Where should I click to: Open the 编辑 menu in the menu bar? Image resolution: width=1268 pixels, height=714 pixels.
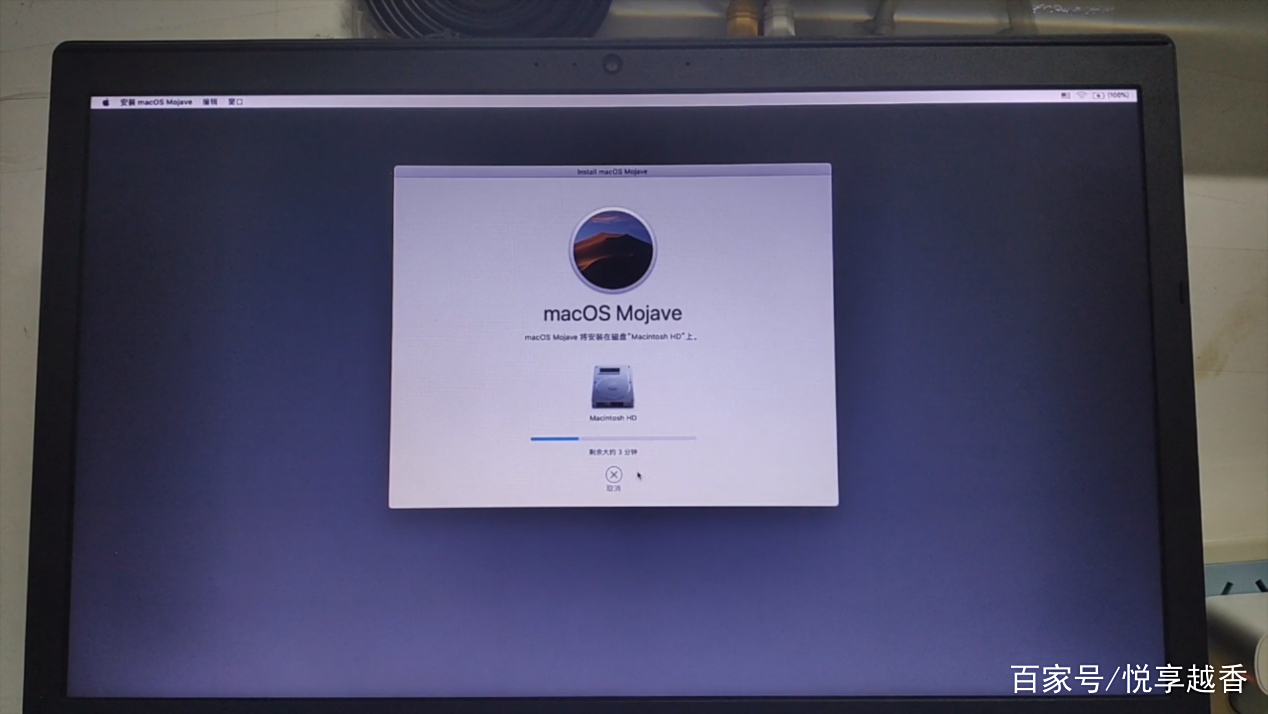click(x=210, y=102)
